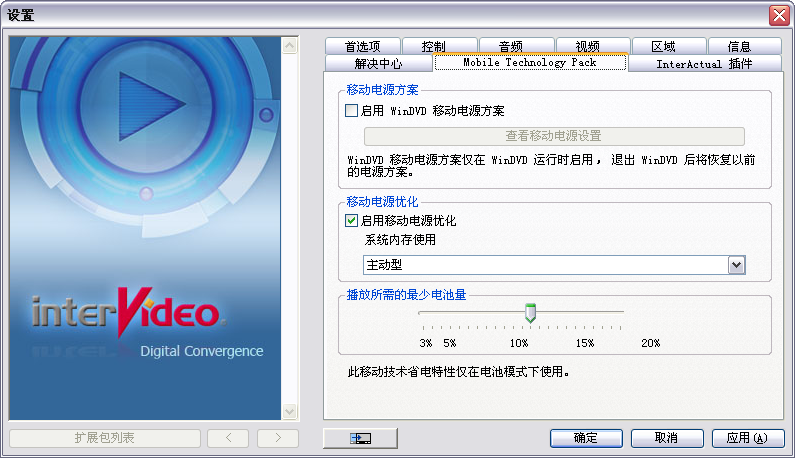
Task: Uncheck 启用移动电源优化 checkbox
Action: point(351,220)
